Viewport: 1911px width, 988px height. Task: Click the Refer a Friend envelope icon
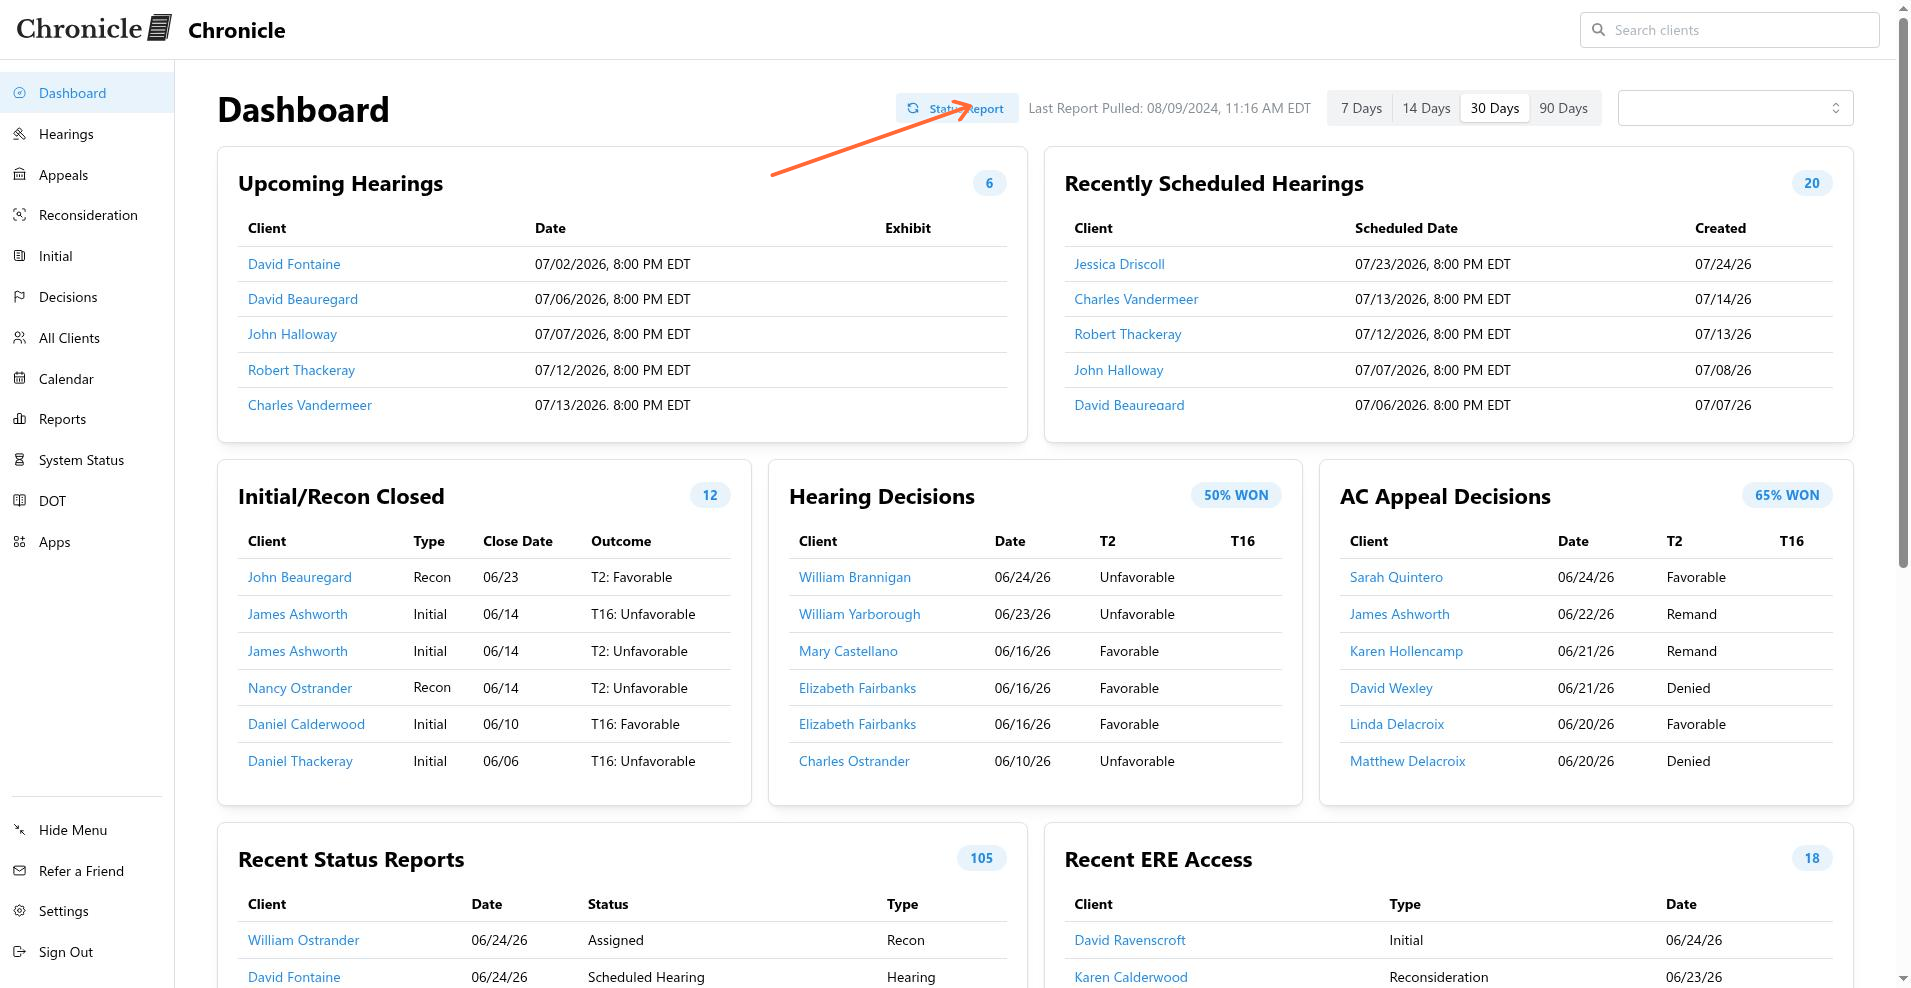click(x=19, y=871)
